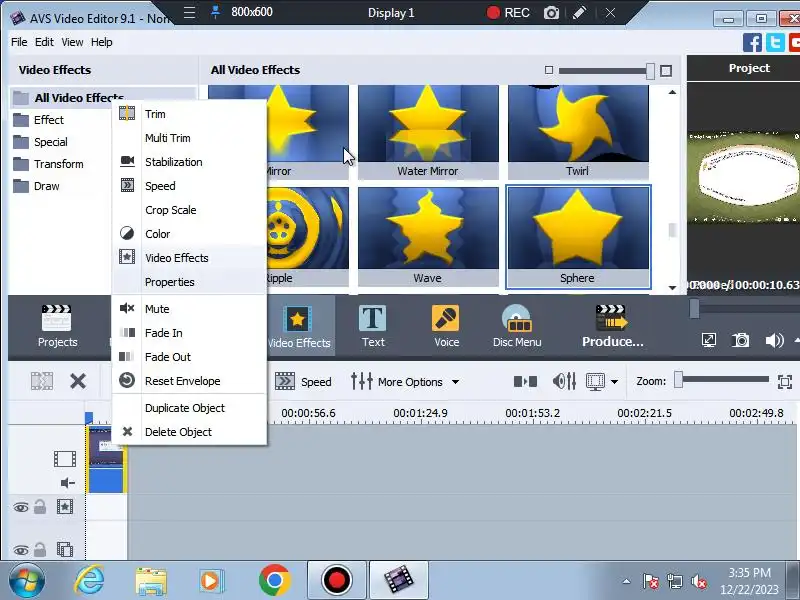Pick the Ripple effect thumbnail
Screen dimensions: 800x600
pyautogui.click(x=308, y=237)
